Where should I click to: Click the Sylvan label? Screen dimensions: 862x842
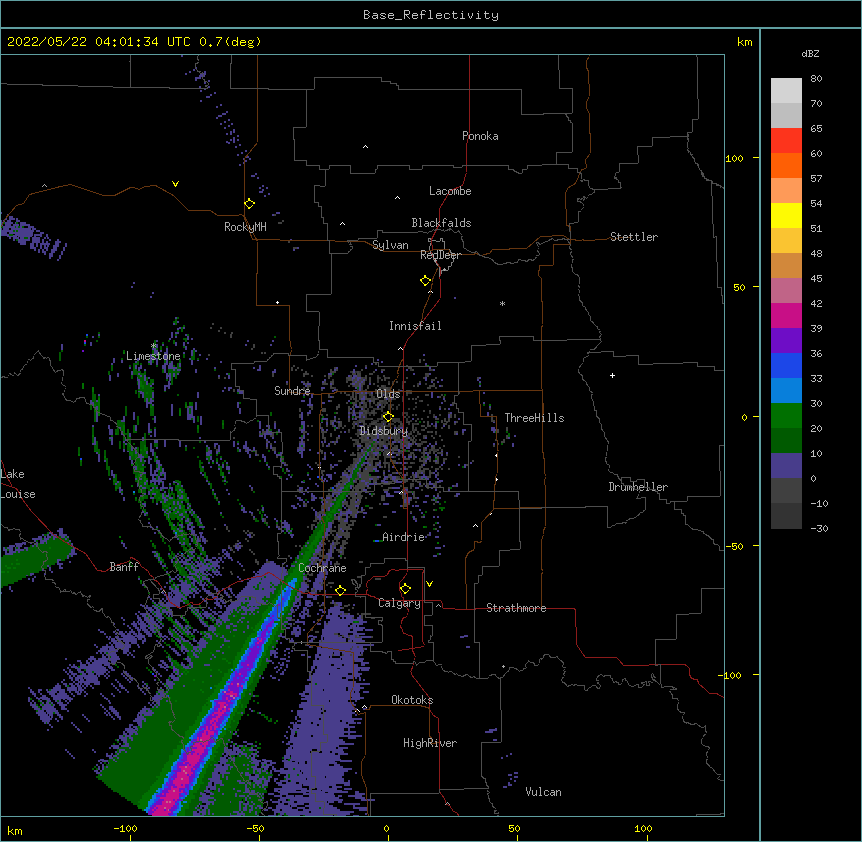(390, 245)
